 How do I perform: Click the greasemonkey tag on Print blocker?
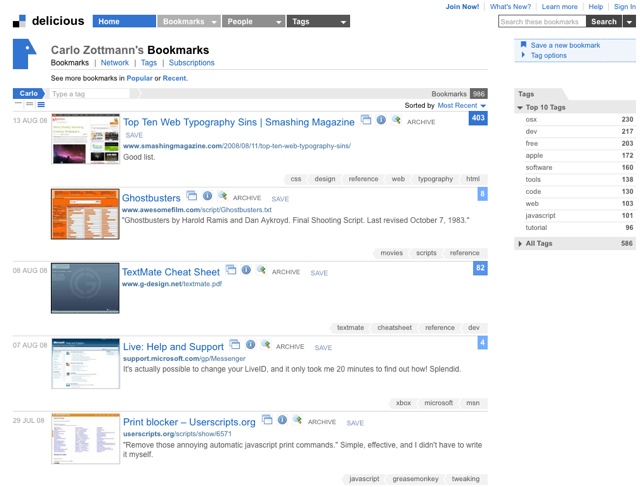click(415, 479)
